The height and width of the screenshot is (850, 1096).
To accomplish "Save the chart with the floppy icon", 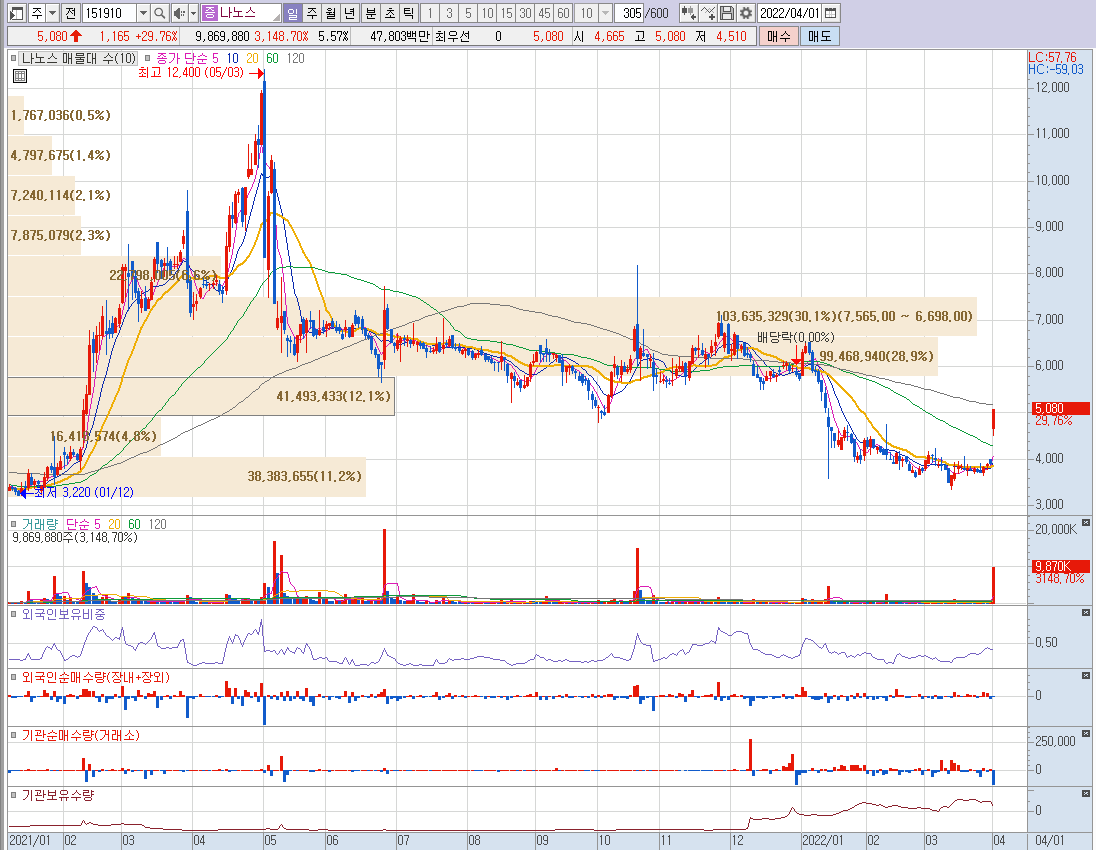I will click(727, 13).
